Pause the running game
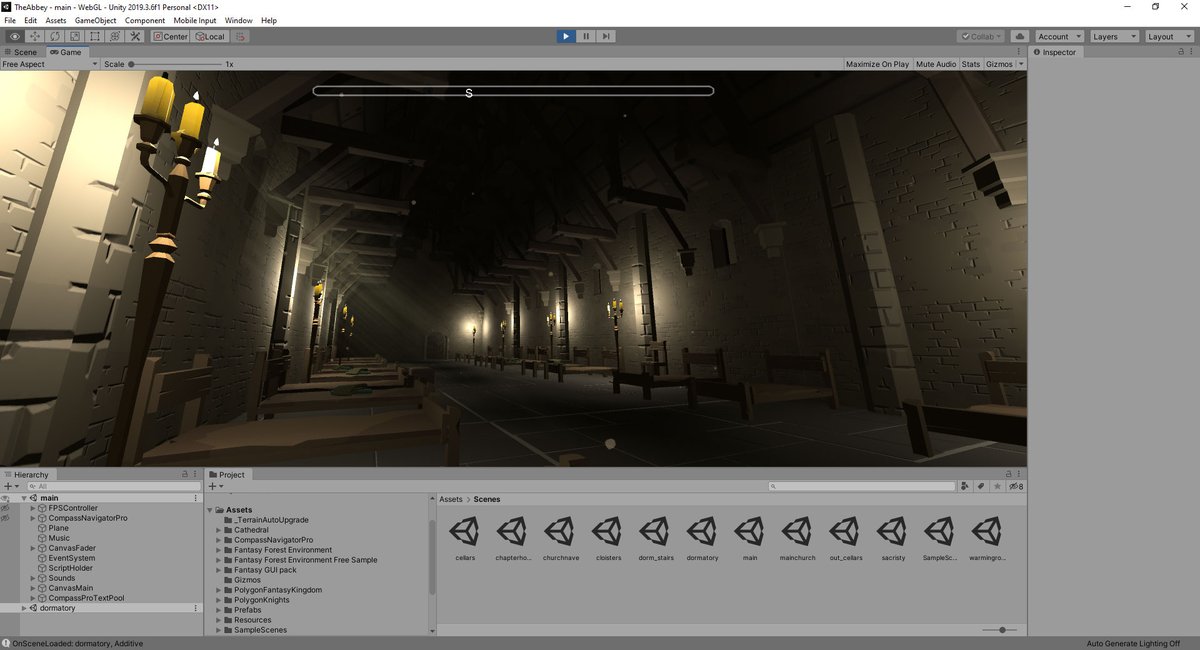The image size is (1200, 650). (586, 36)
